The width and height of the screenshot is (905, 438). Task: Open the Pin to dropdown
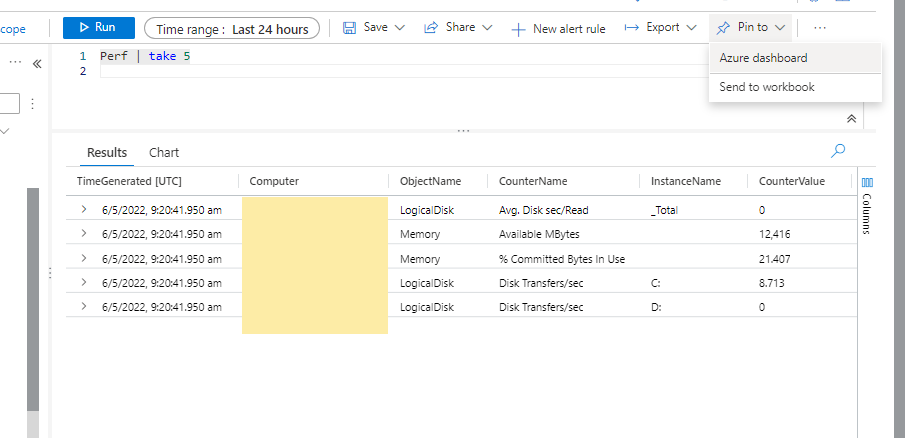751,28
